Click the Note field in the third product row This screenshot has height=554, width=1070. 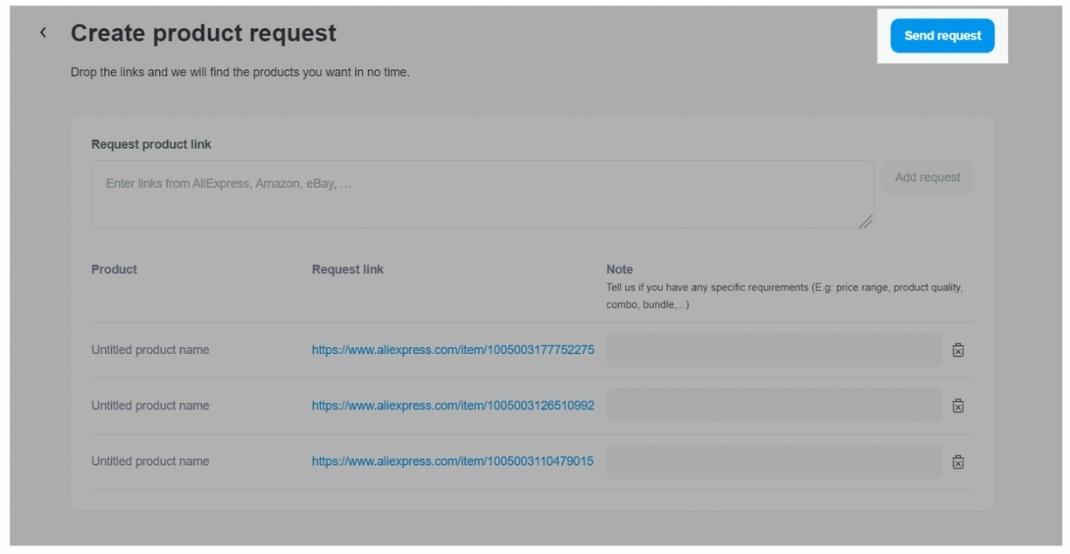click(x=773, y=462)
